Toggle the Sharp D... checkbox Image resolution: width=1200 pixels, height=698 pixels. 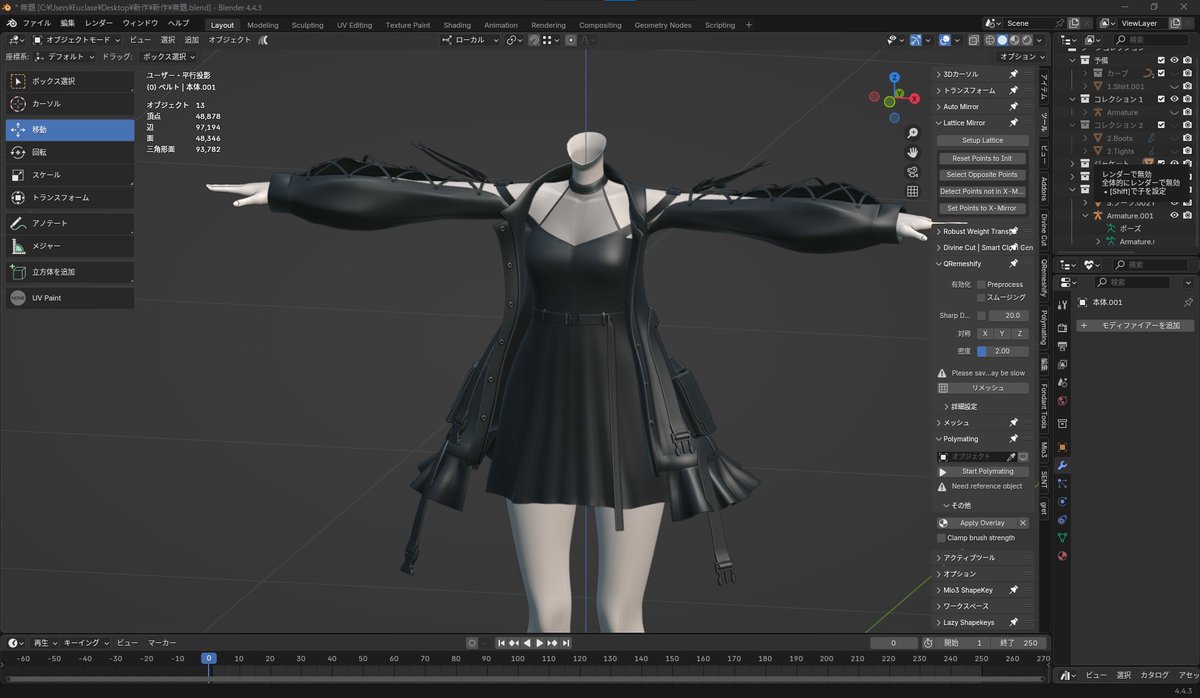click(x=982, y=315)
